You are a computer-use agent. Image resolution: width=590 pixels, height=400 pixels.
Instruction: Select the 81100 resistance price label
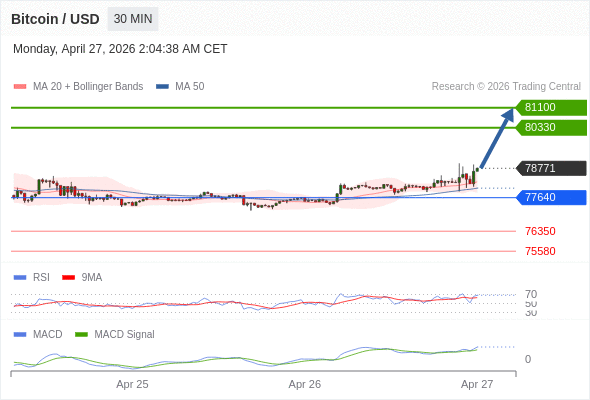(x=551, y=108)
